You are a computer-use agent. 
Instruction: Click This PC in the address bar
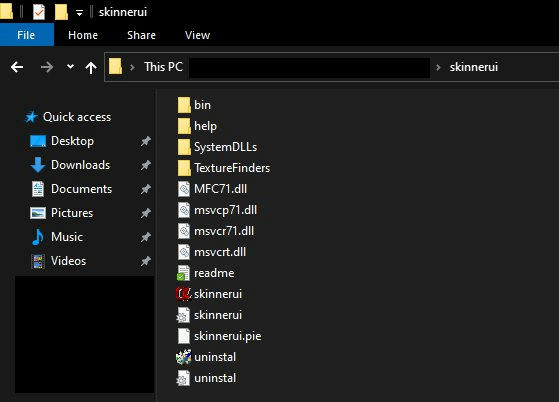click(x=163, y=67)
